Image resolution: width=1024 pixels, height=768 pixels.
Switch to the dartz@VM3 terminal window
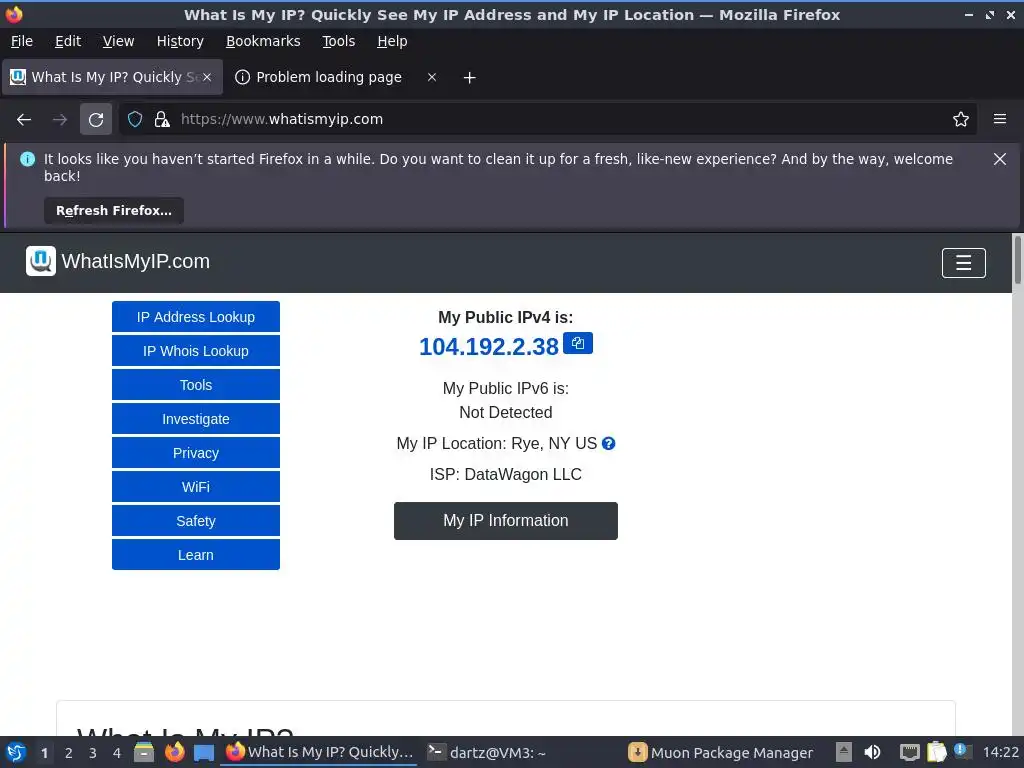point(487,753)
